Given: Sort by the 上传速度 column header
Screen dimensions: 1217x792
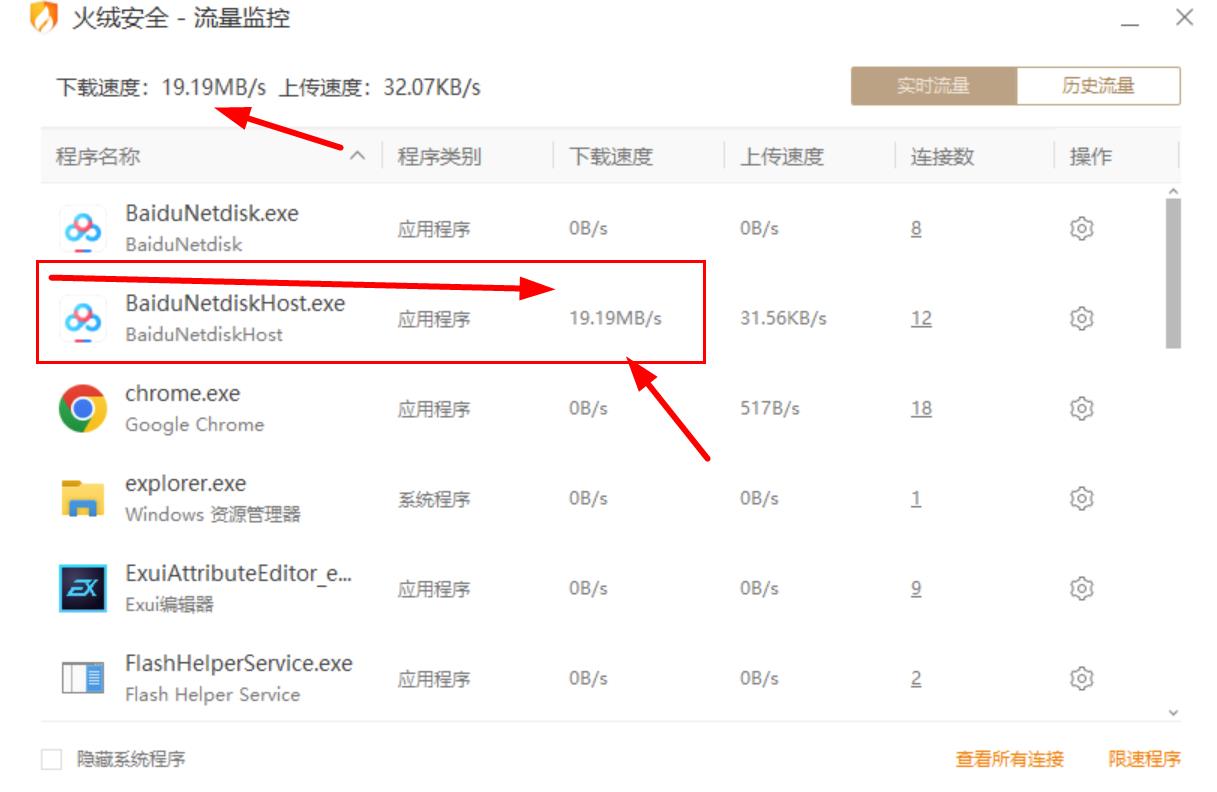Looking at the screenshot, I should point(782,156).
